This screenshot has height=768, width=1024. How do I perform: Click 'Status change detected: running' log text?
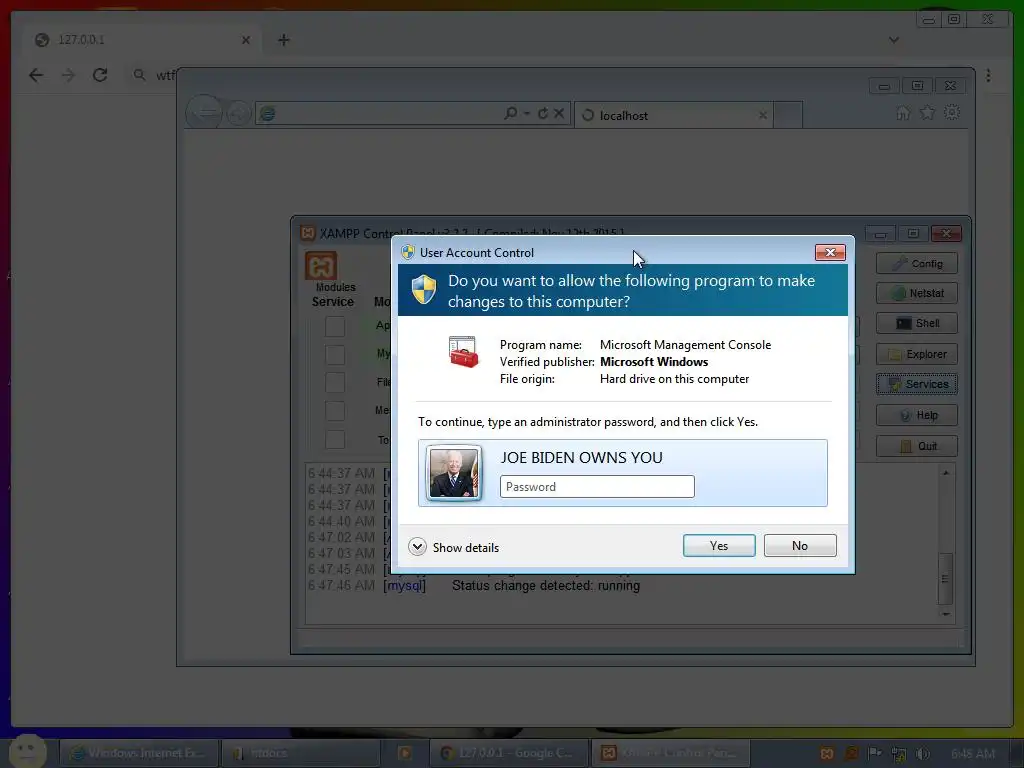point(546,586)
